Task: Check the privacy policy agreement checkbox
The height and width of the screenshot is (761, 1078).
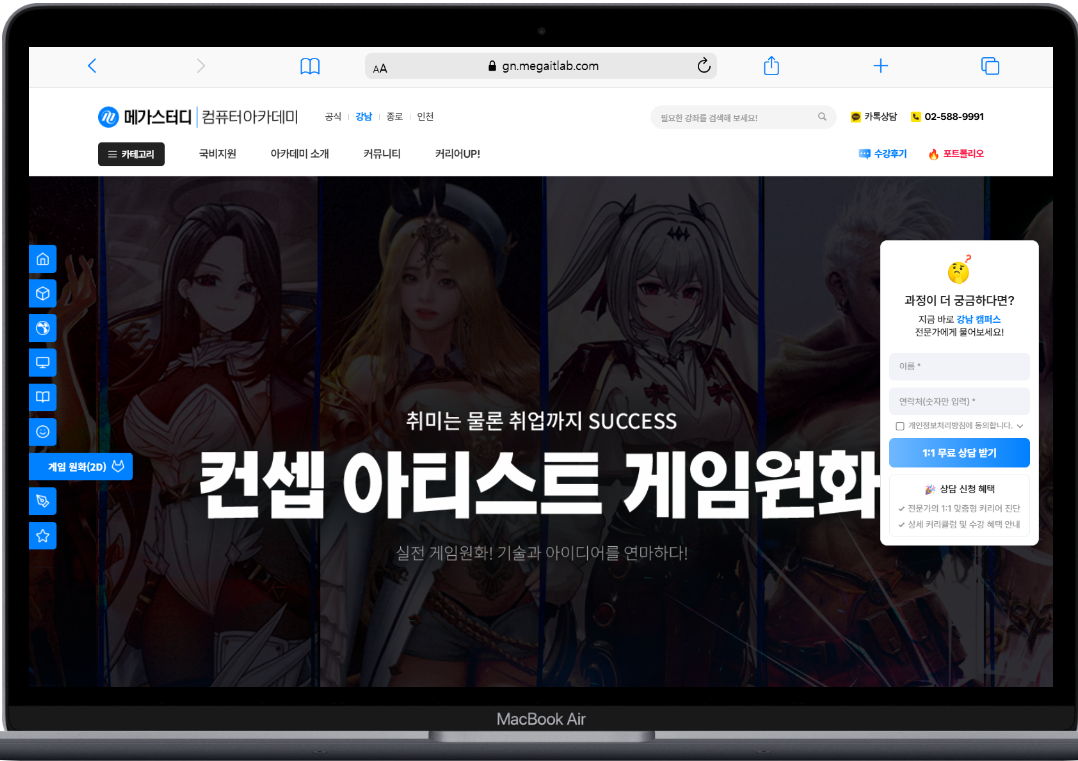Action: coord(899,426)
